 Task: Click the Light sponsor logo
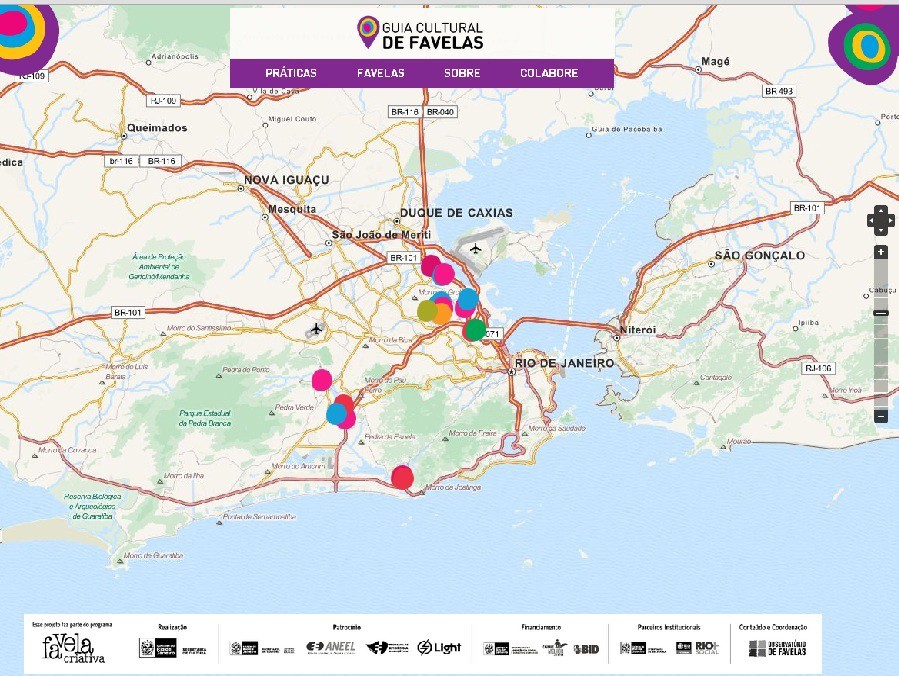(x=439, y=647)
